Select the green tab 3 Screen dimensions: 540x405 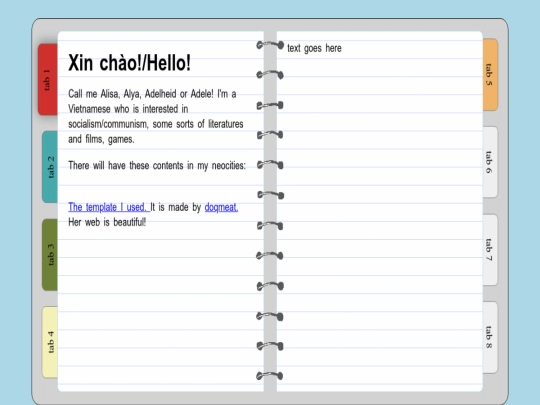[x=50, y=255]
